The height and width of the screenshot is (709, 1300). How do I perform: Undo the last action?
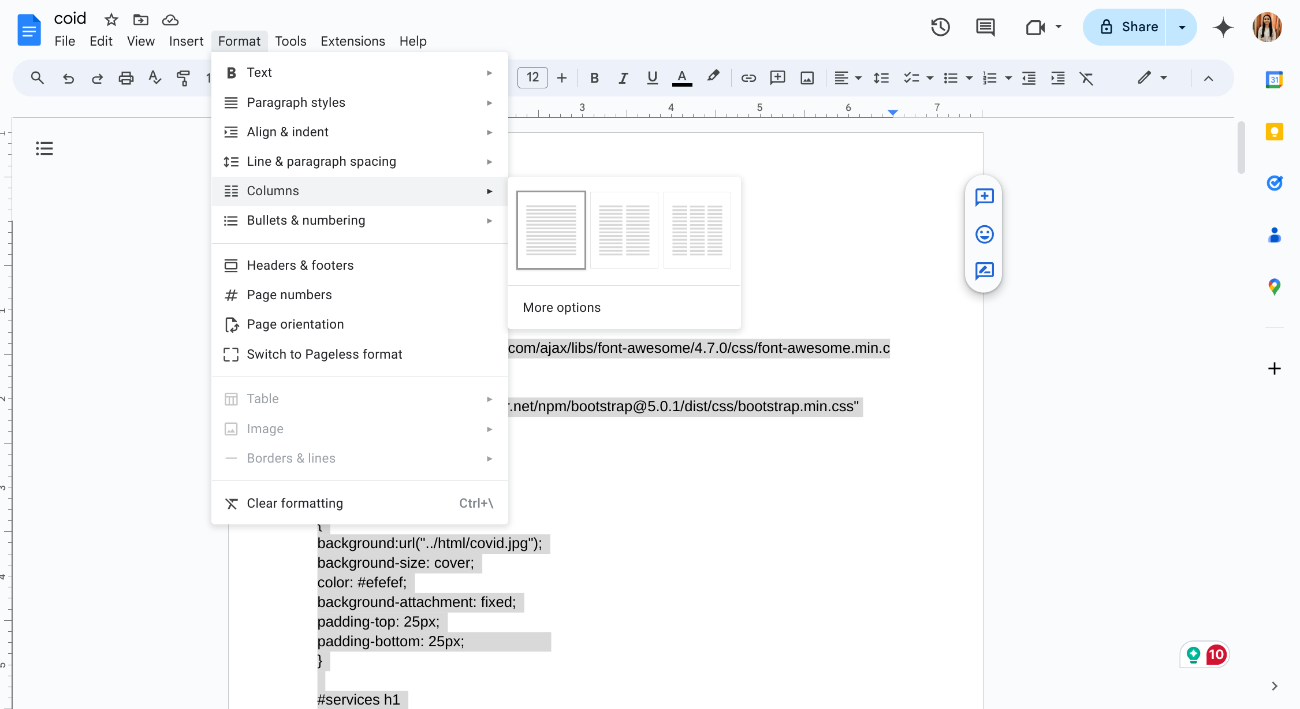click(66, 77)
